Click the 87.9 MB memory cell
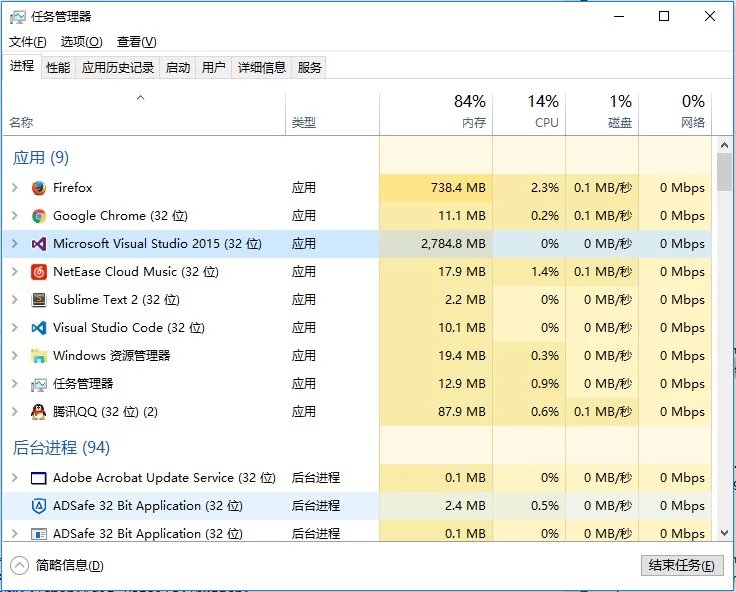Viewport: 736px width, 592px height. [436, 412]
